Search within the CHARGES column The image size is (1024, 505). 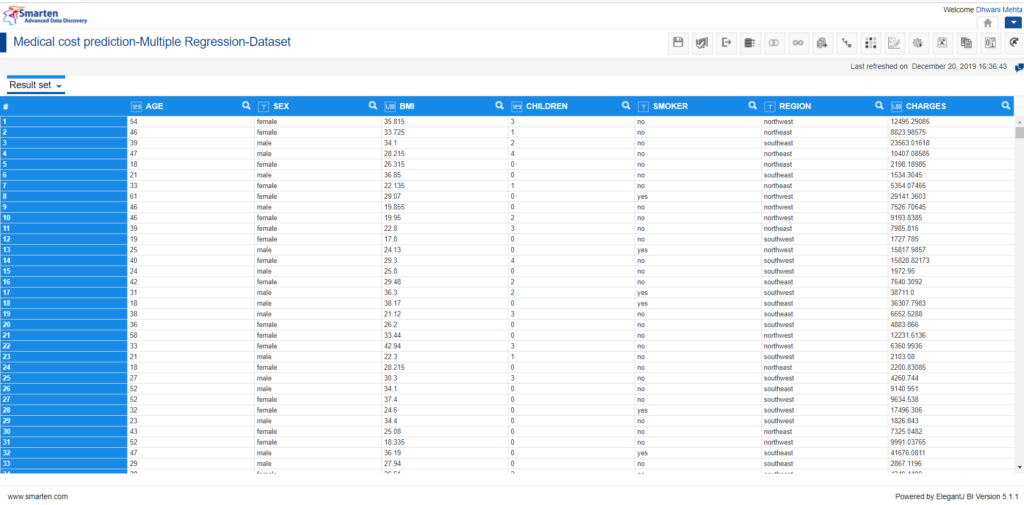coord(1006,105)
